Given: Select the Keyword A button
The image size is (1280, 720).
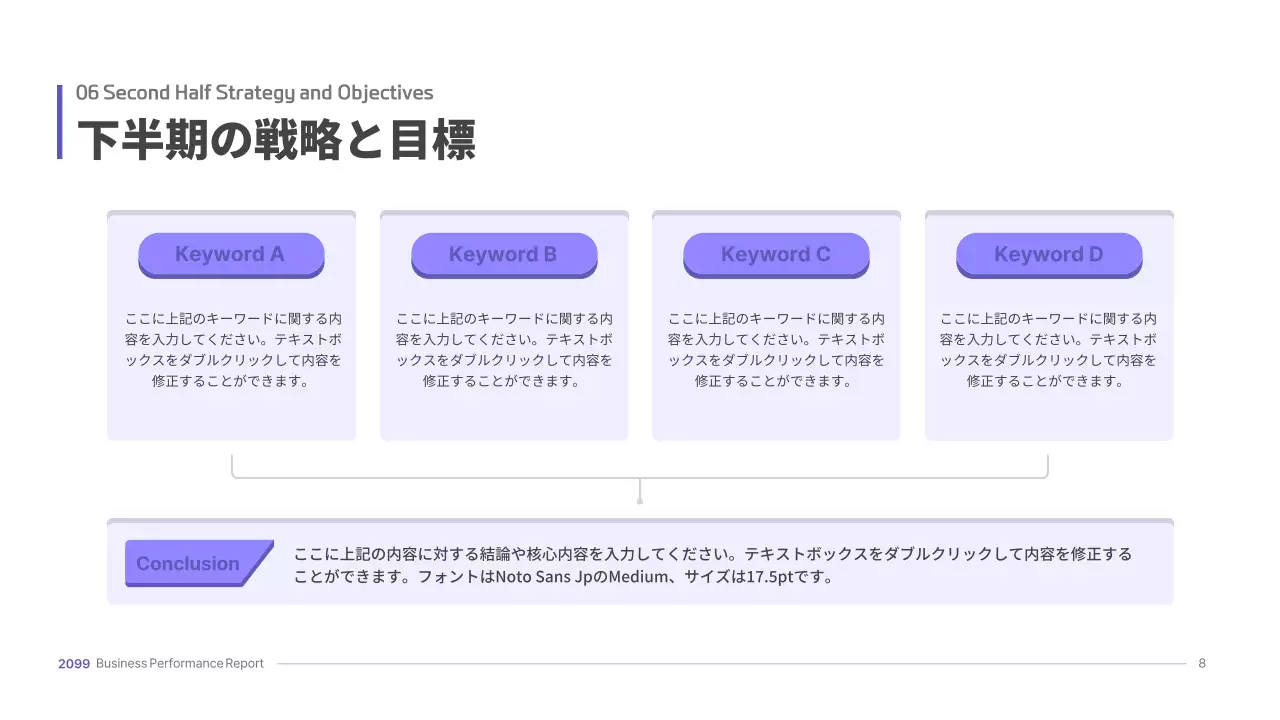Looking at the screenshot, I should (231, 254).
